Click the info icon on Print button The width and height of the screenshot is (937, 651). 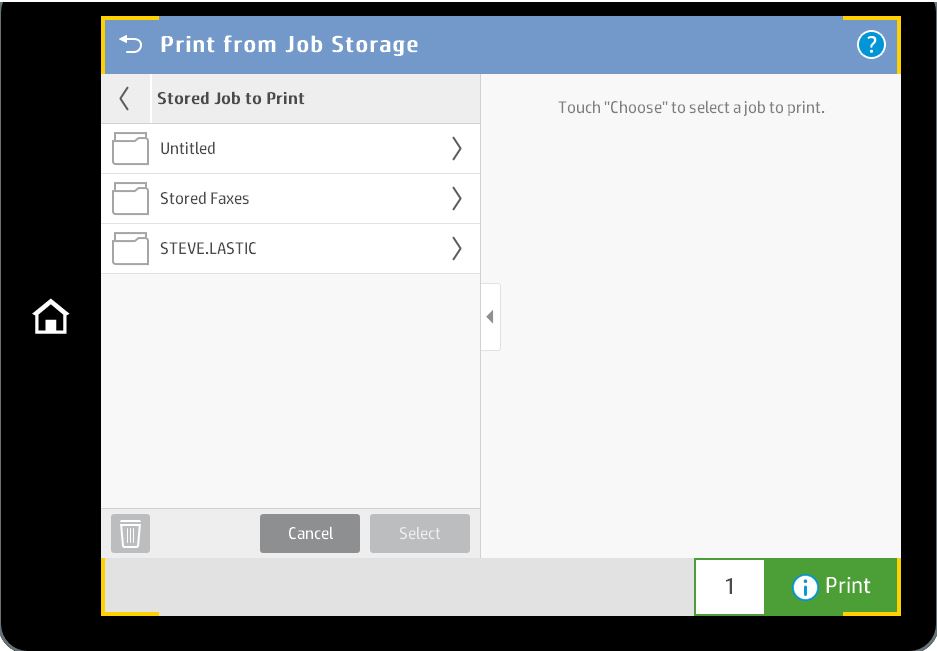click(x=804, y=587)
